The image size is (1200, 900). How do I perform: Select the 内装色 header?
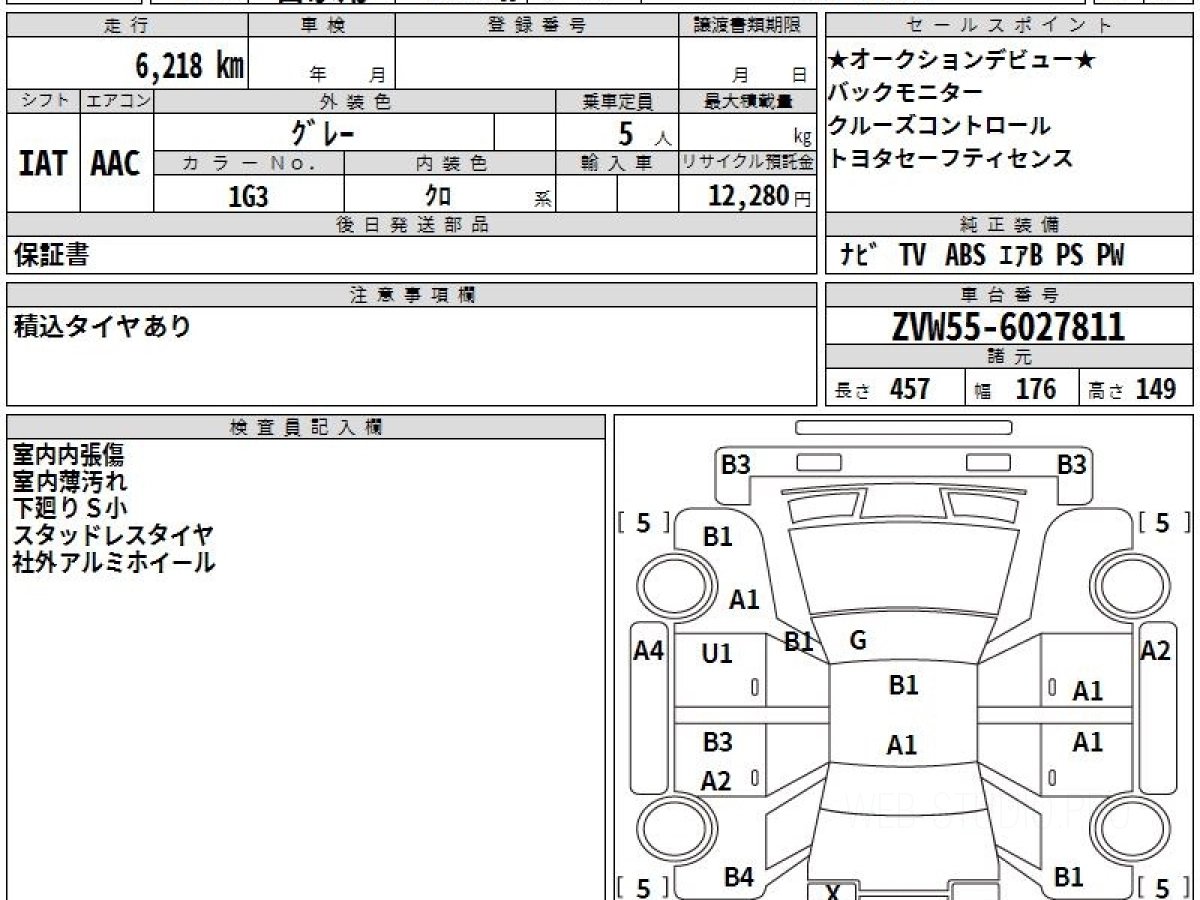click(x=450, y=163)
